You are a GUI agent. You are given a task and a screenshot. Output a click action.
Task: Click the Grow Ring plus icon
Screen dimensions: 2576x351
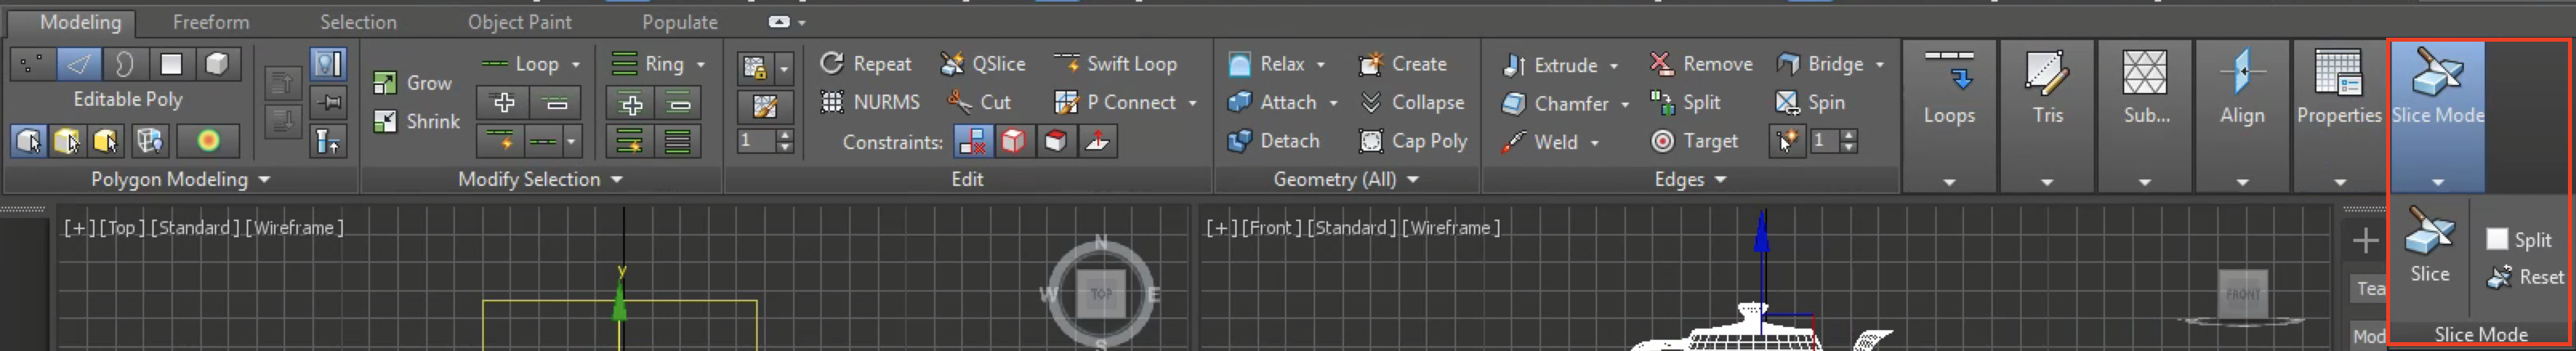631,103
